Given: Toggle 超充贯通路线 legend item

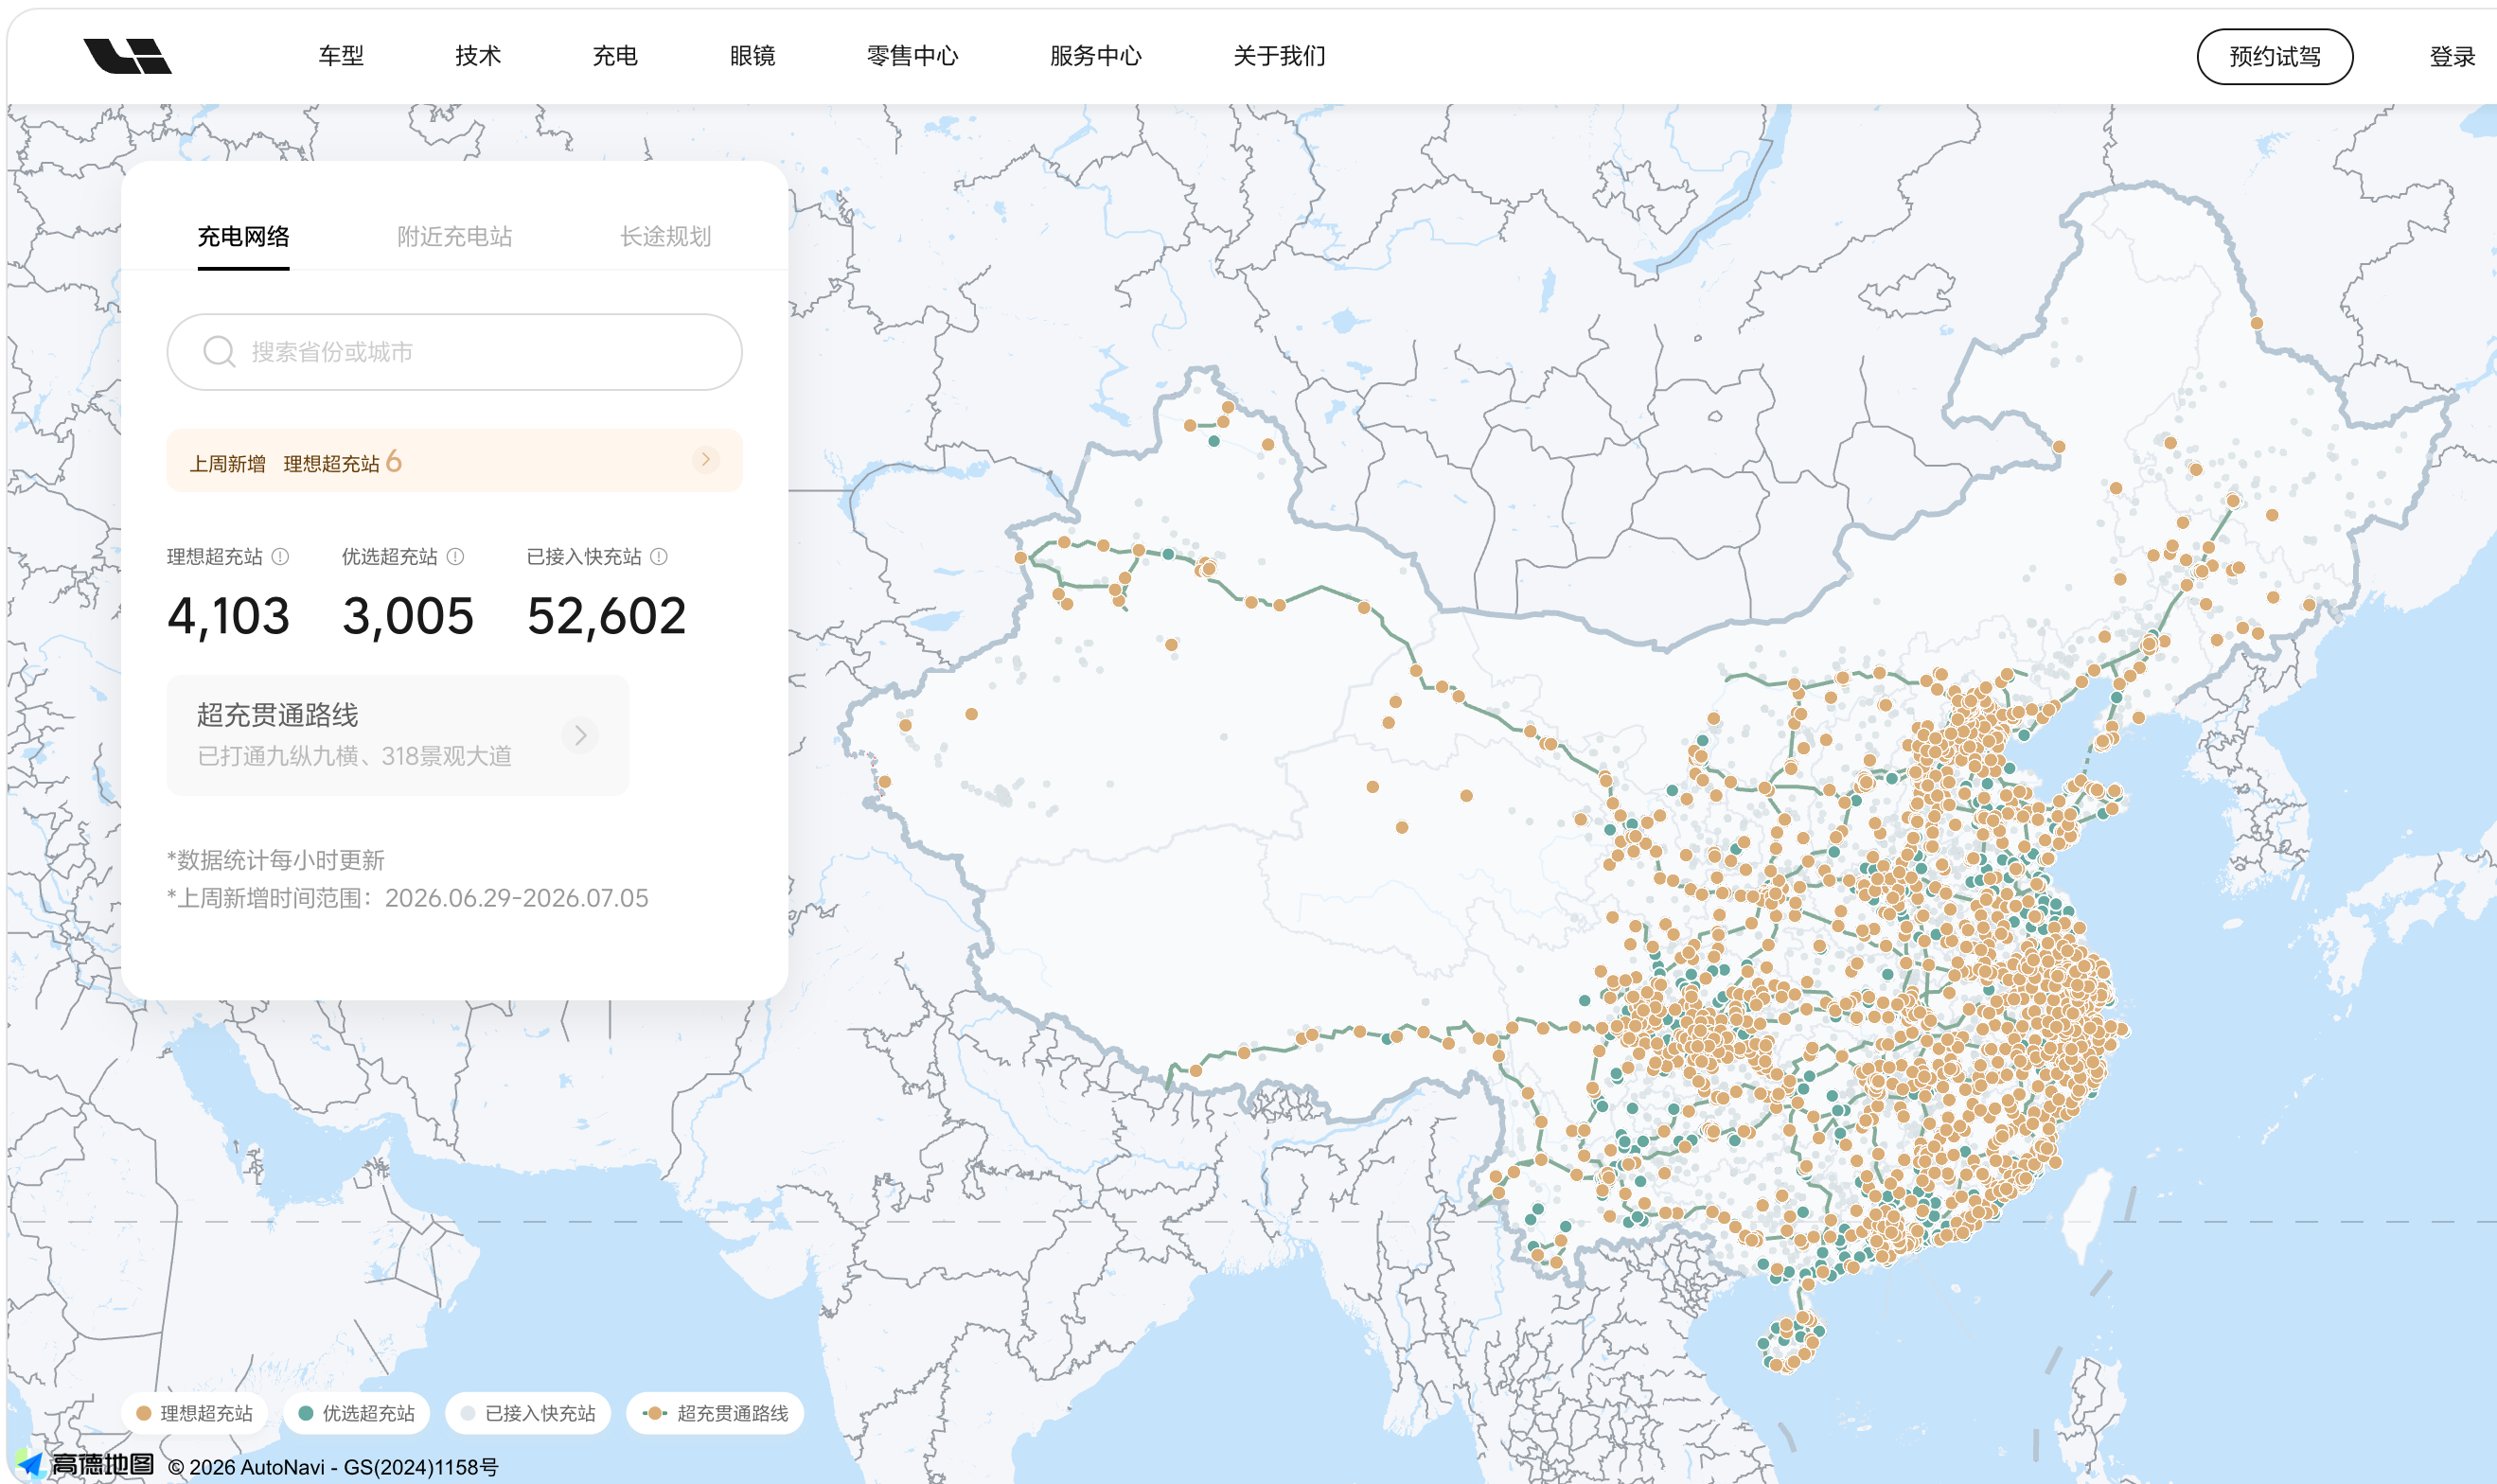Looking at the screenshot, I should [716, 1413].
